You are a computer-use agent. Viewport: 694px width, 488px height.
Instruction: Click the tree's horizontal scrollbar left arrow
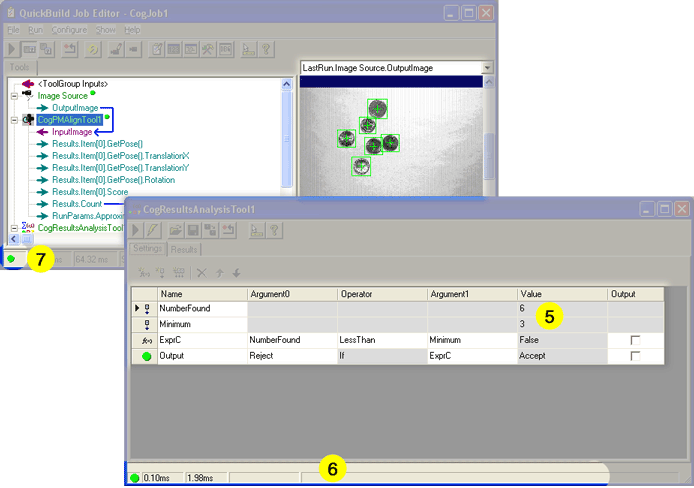point(13,239)
